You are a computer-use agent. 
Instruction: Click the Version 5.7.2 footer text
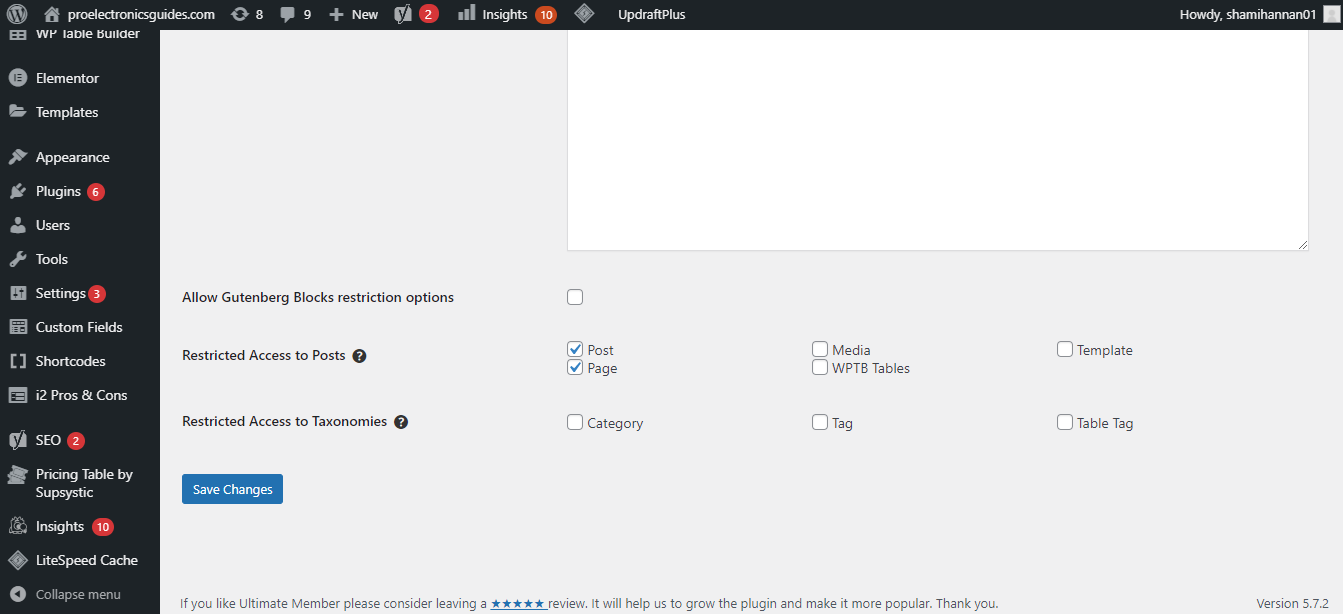pyautogui.click(x=1294, y=604)
